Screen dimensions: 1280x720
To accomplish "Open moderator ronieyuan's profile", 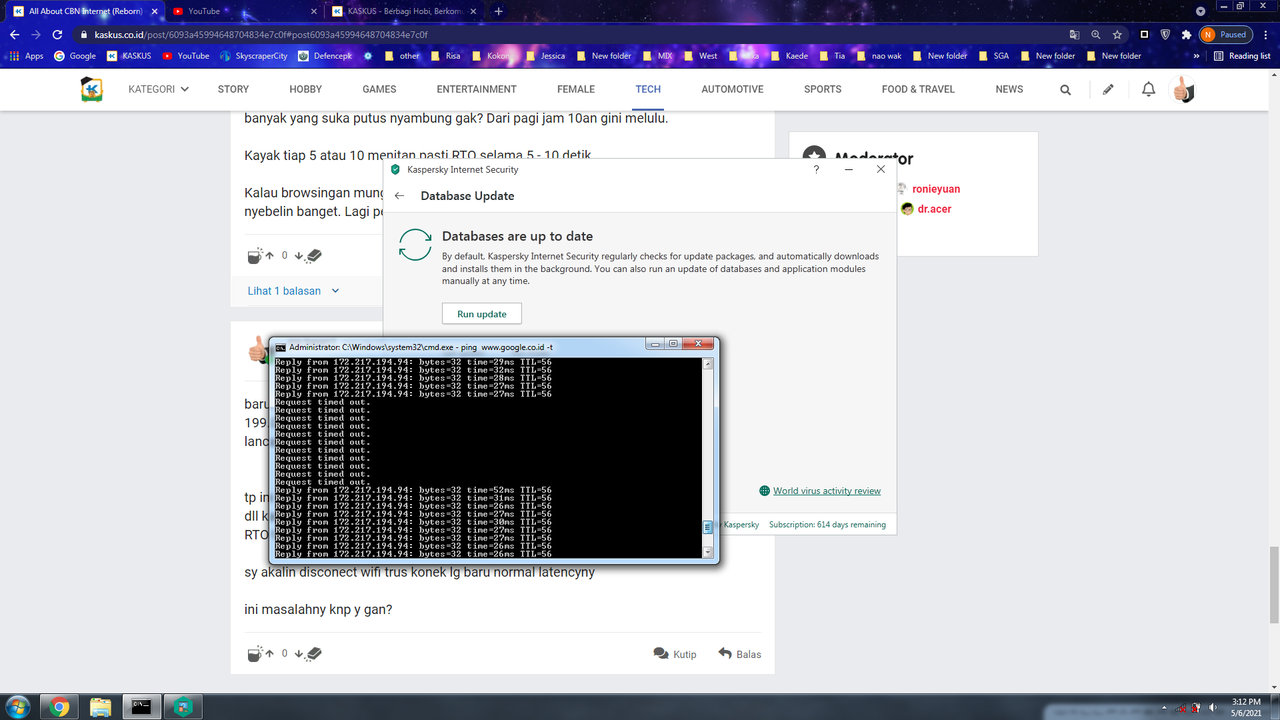I will click(x=936, y=189).
